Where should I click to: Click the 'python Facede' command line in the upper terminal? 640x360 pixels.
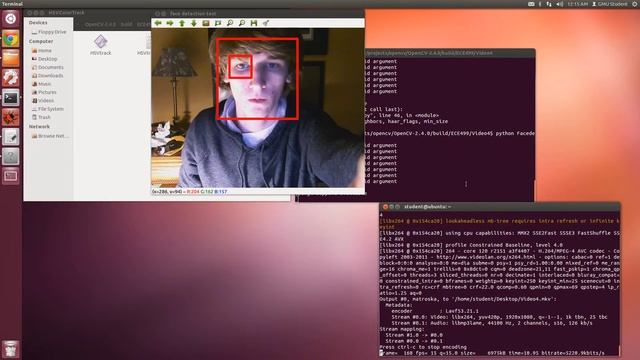(450, 133)
